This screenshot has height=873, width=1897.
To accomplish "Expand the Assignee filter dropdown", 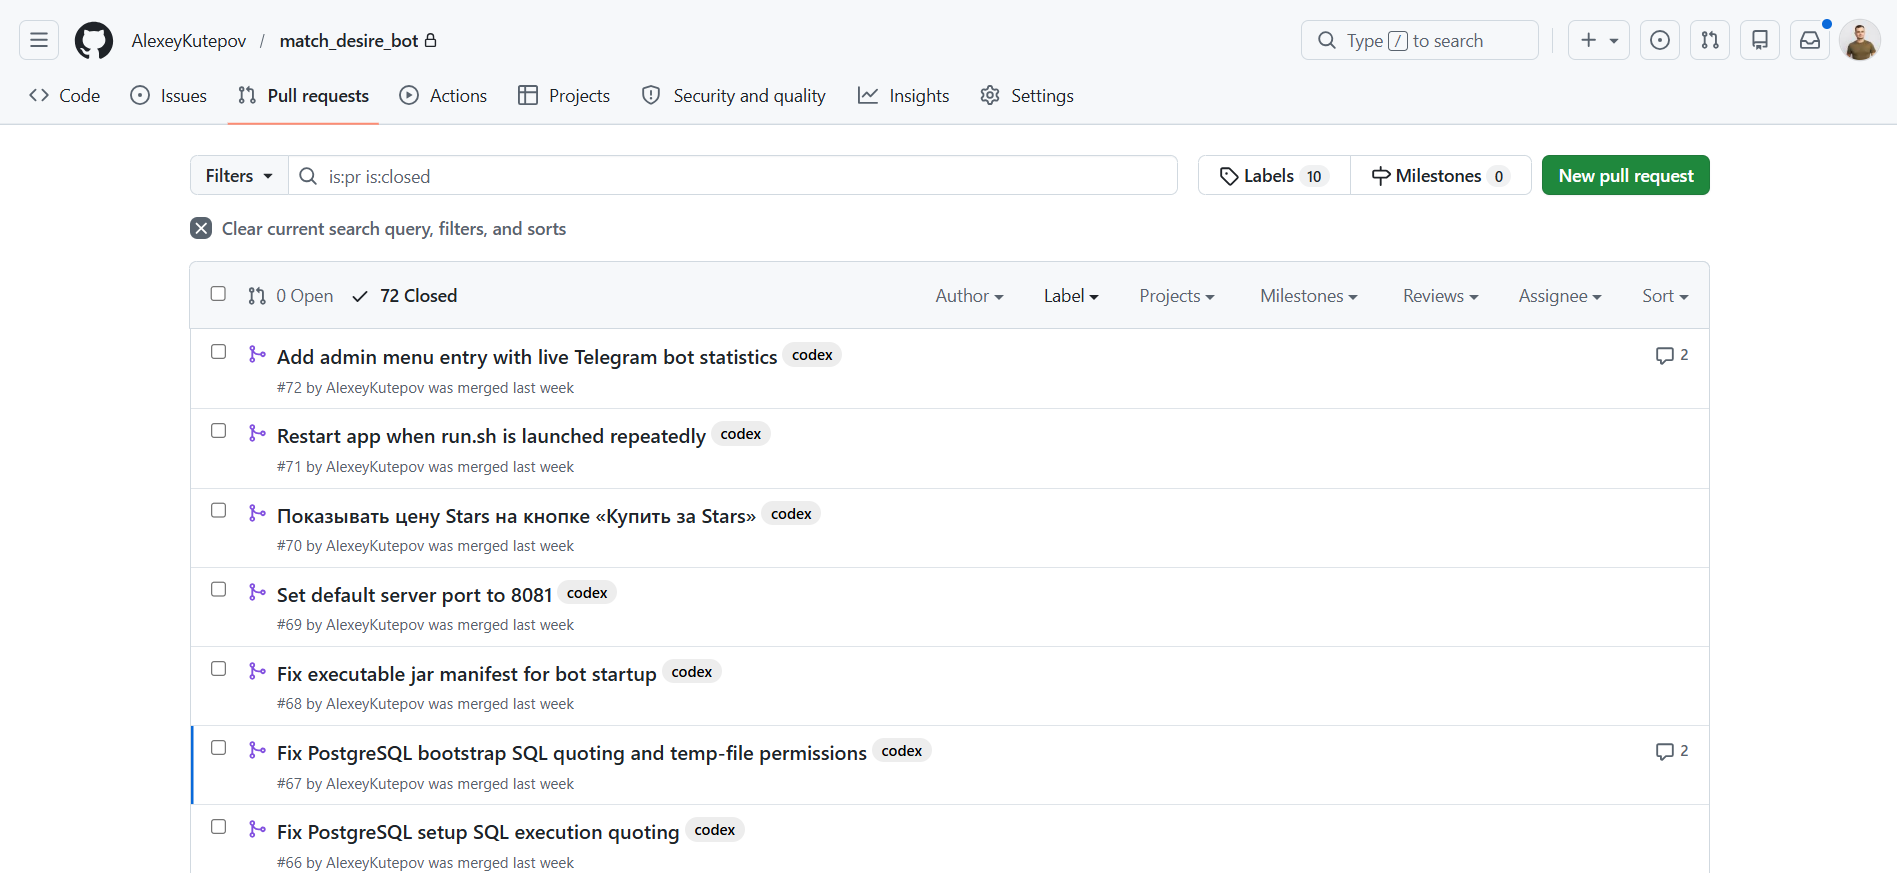I will pos(1560,296).
